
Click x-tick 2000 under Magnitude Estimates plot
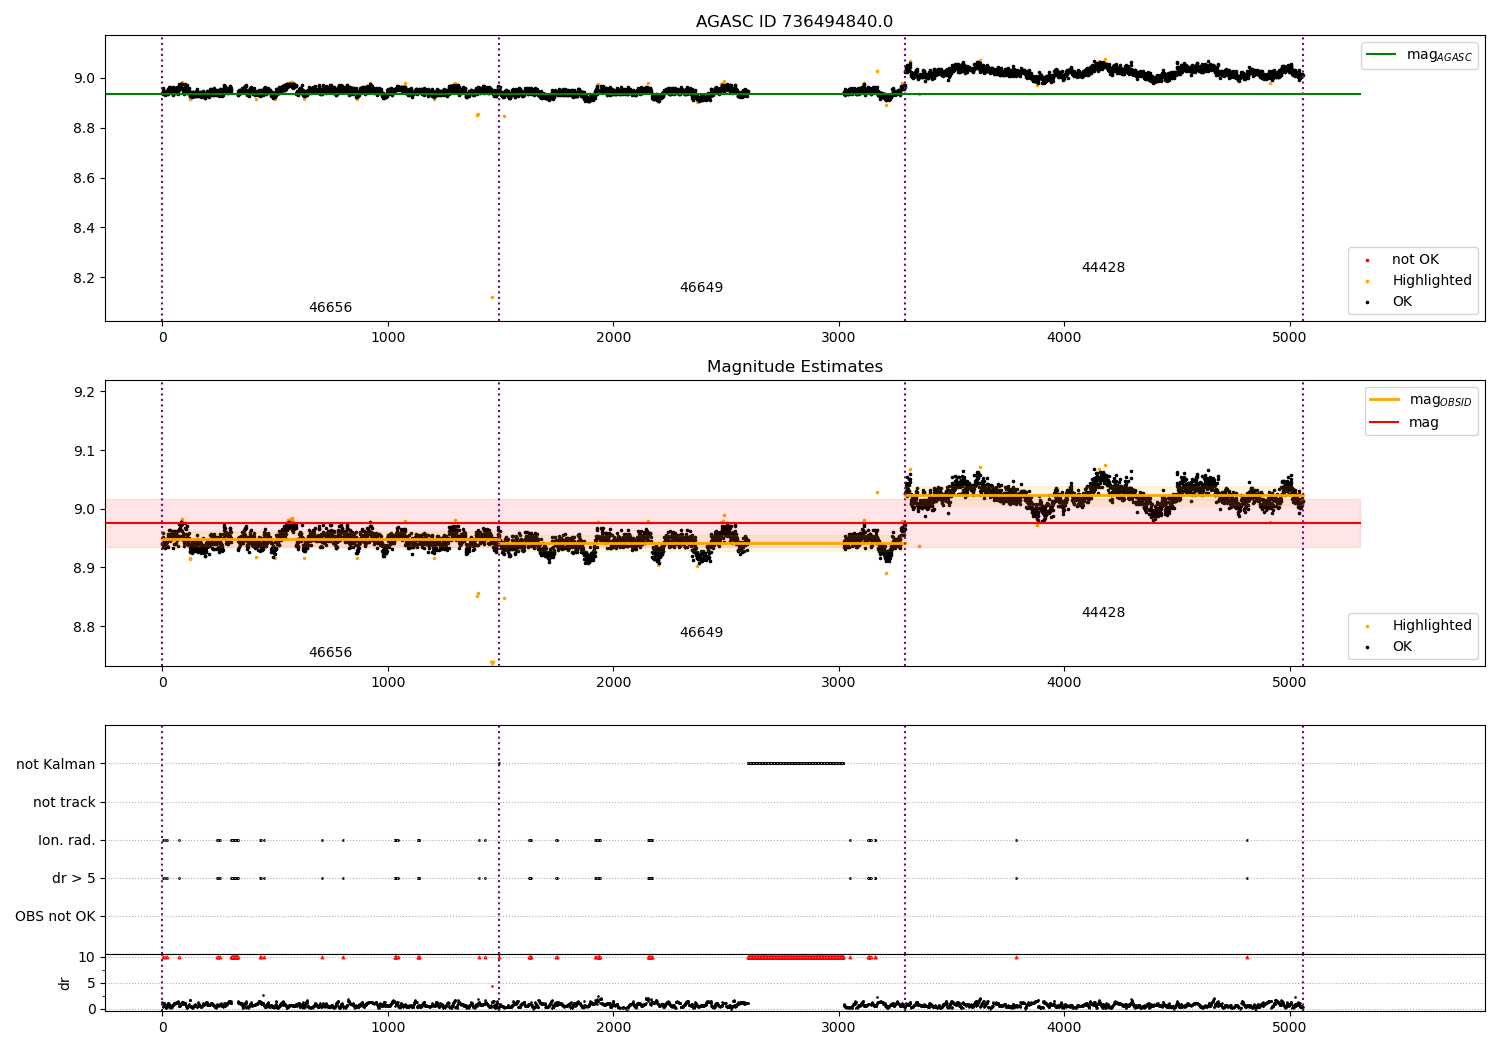tap(613, 683)
